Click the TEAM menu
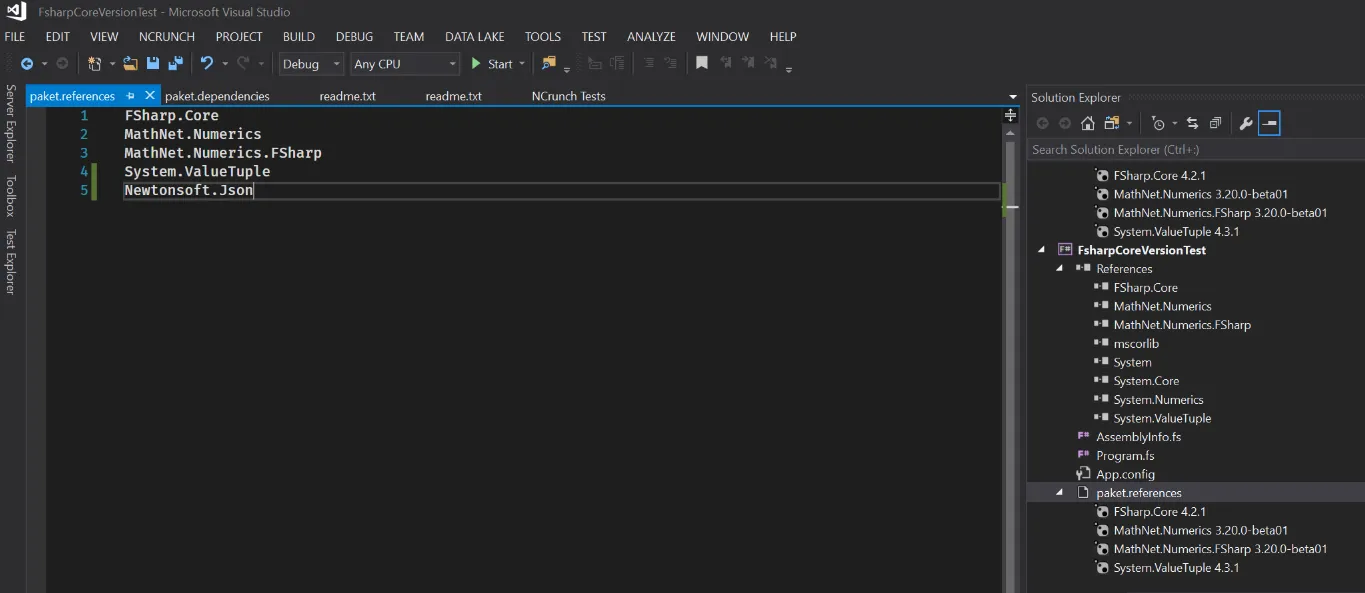Screen dimensions: 1365x593 tap(408, 37)
